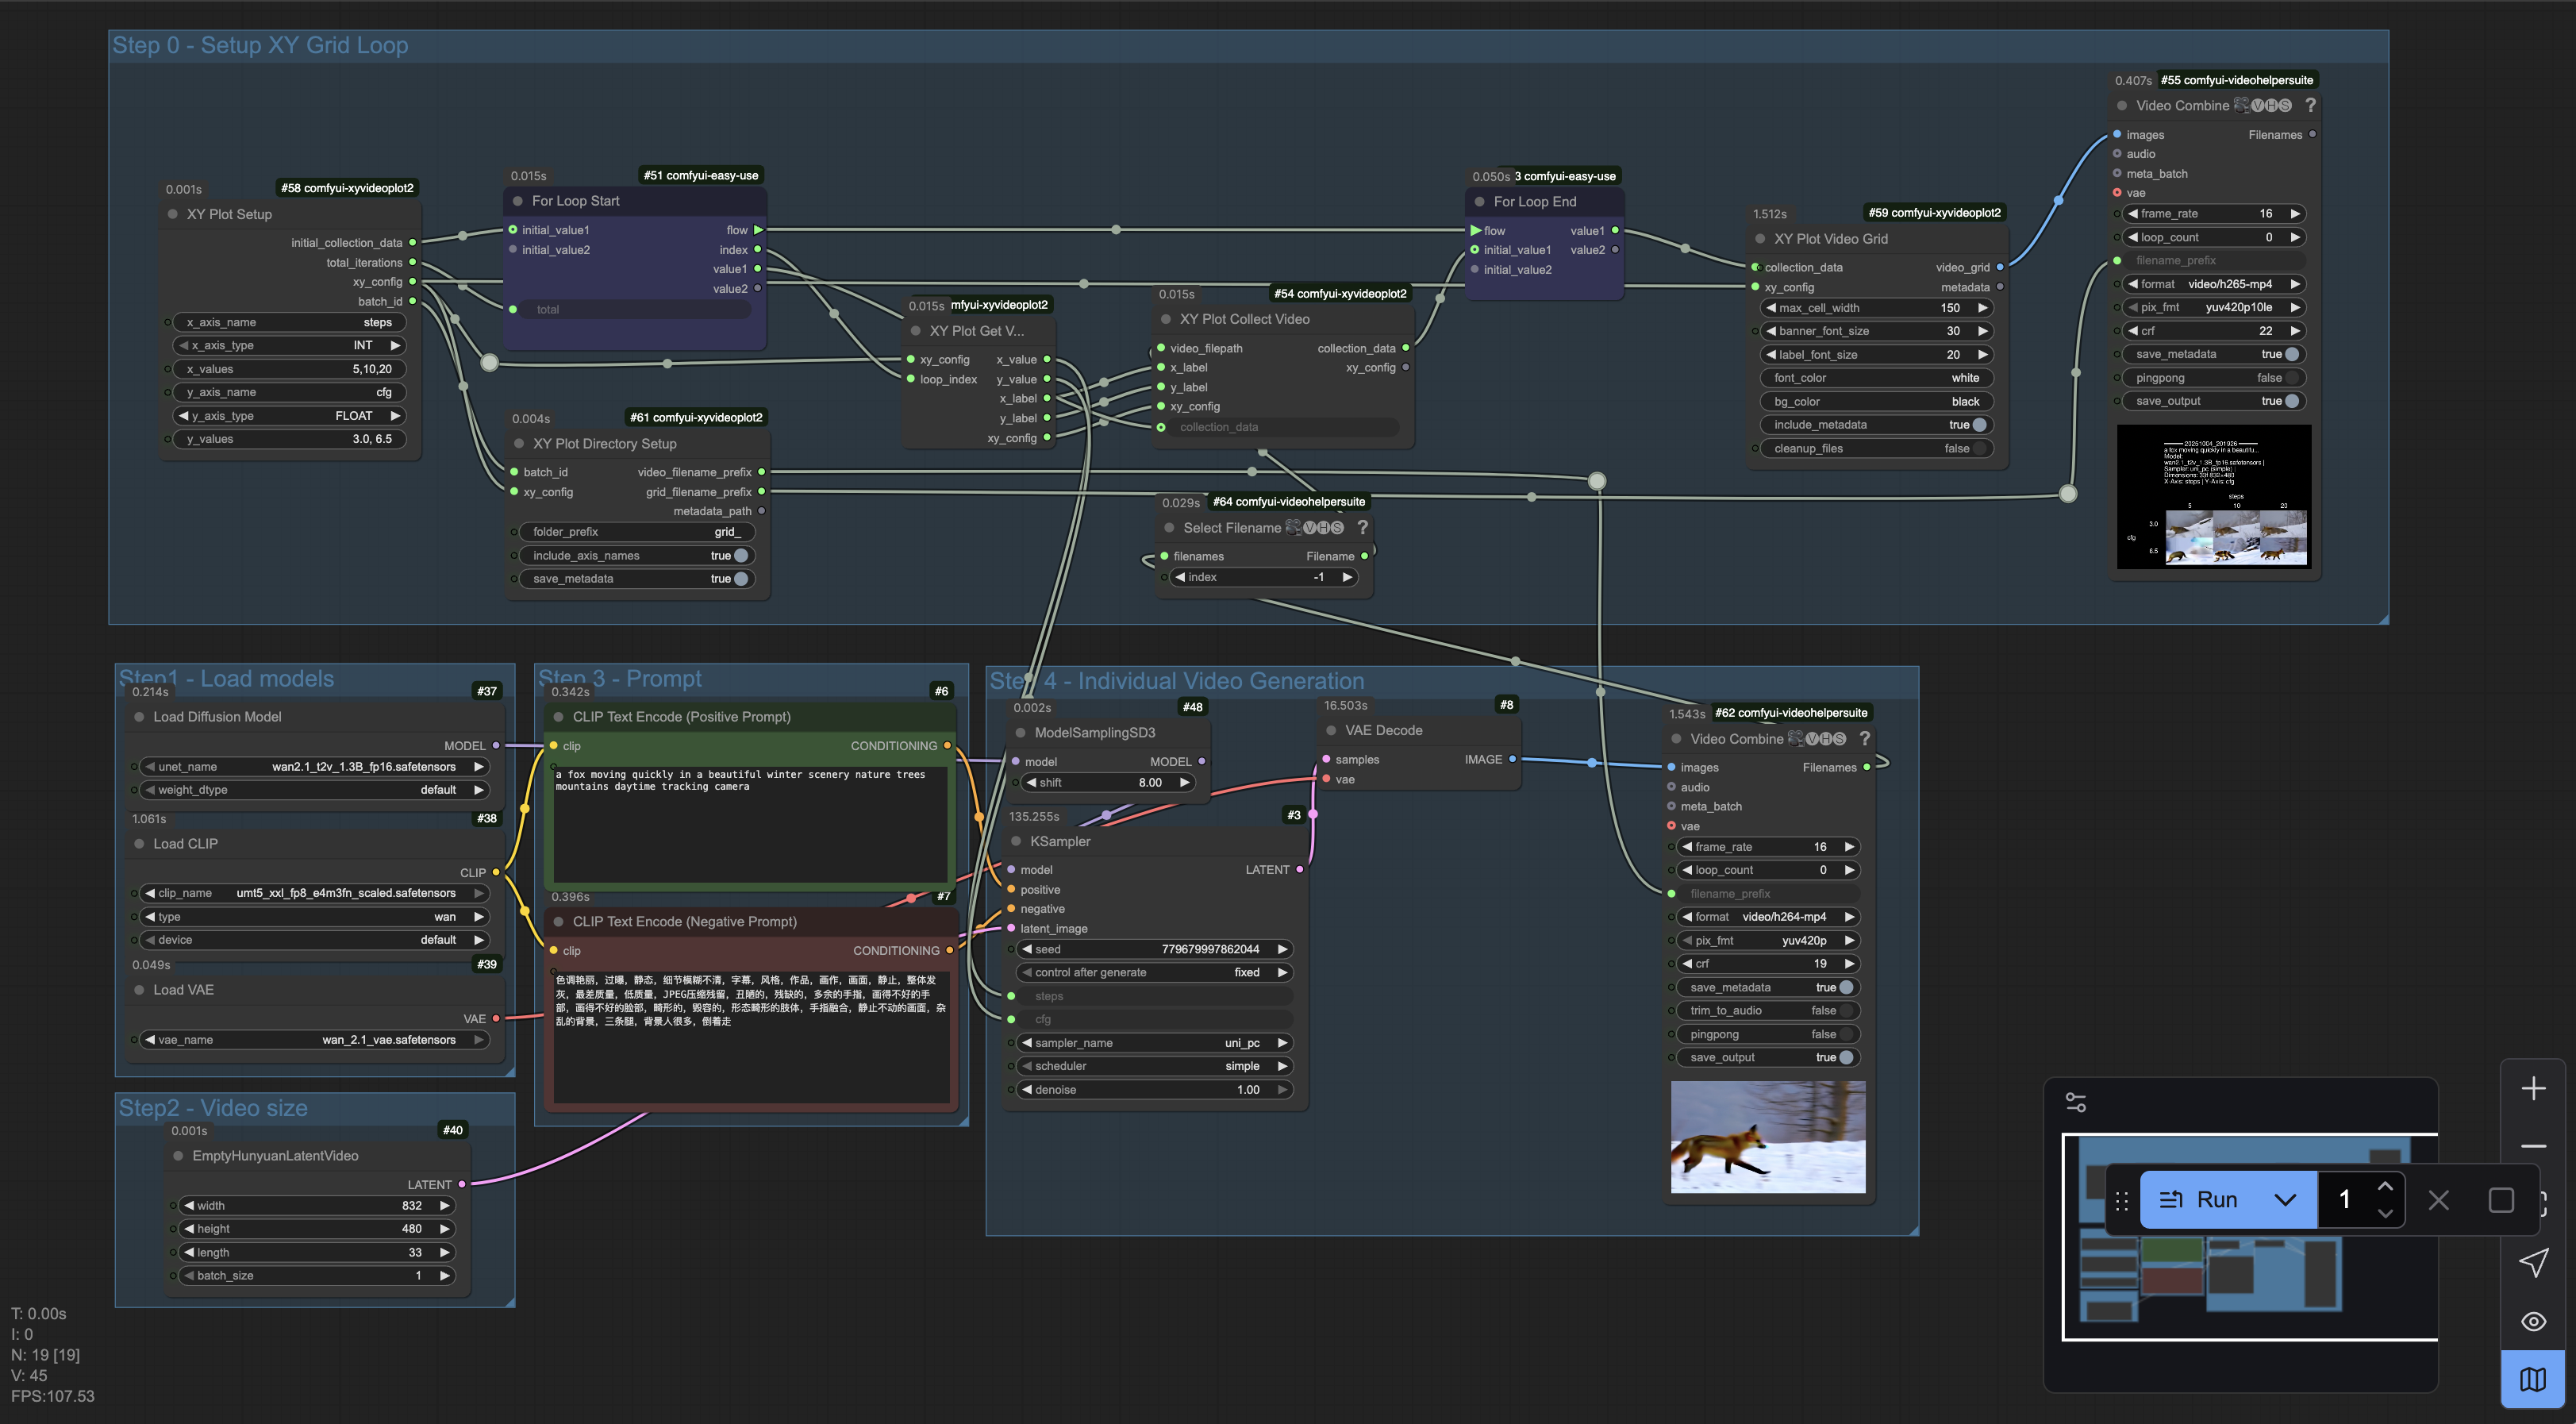Zoom out with the minus icon
The height and width of the screenshot is (1424, 2576).
(2533, 1146)
